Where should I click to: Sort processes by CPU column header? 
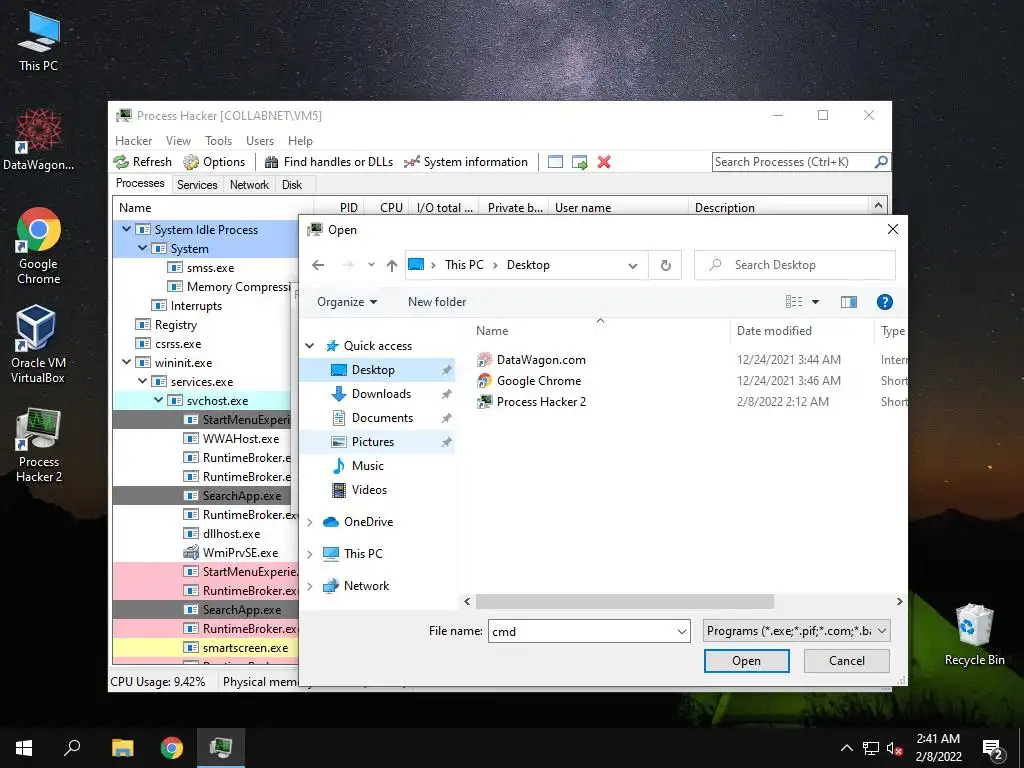(387, 207)
